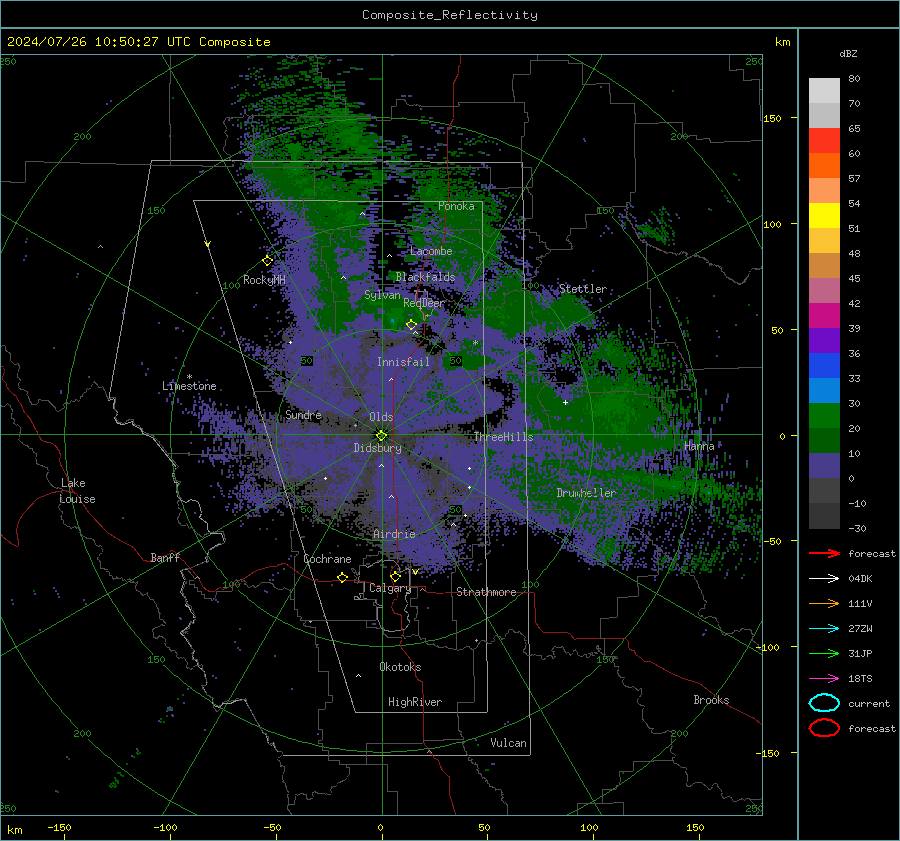The image size is (900, 841).
Task: Pick the purple 36-39 dBZ swatch
Action: [824, 341]
